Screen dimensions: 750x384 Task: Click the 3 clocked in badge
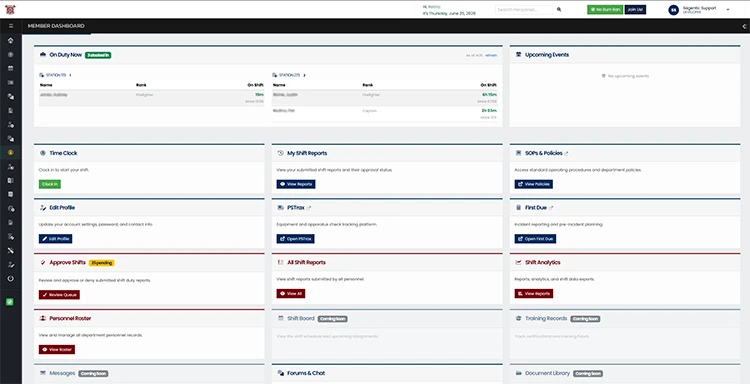pos(98,55)
